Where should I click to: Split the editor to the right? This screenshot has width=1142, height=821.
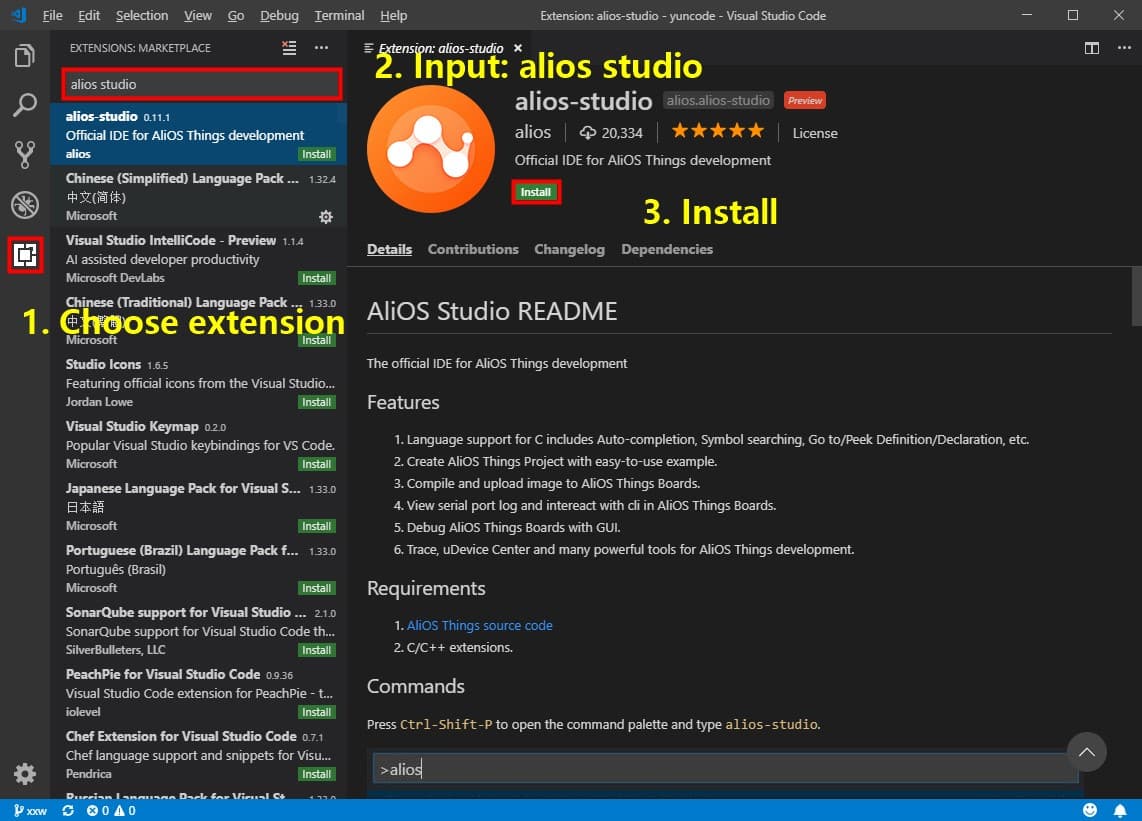1092,48
